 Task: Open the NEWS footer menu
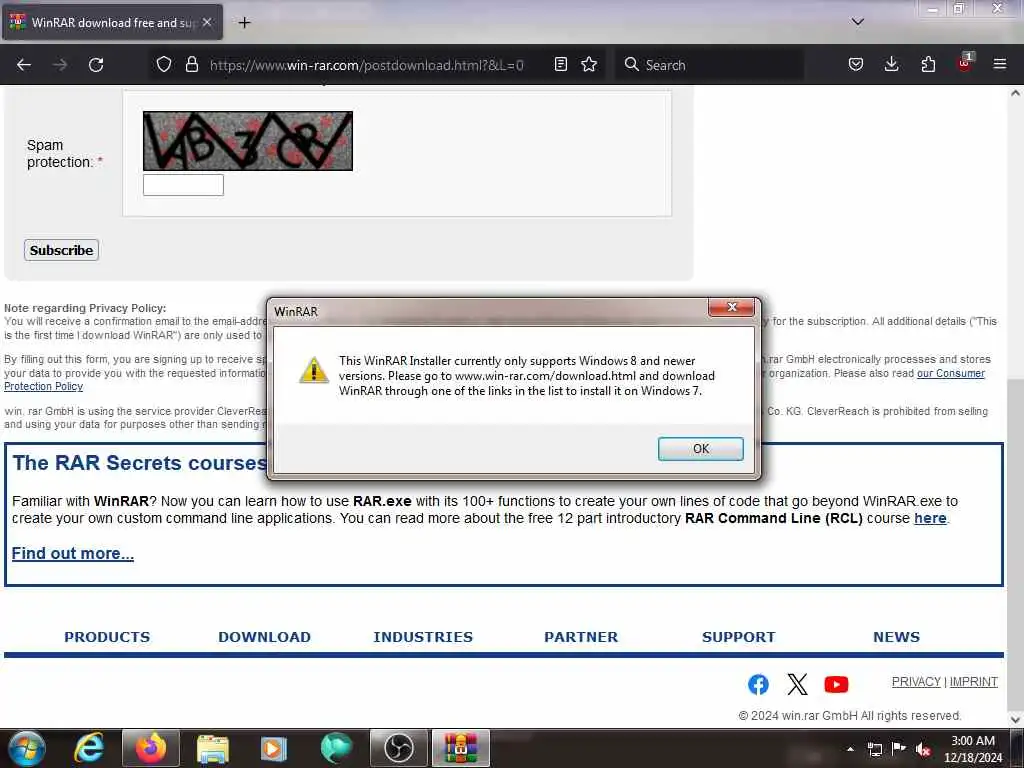(897, 637)
